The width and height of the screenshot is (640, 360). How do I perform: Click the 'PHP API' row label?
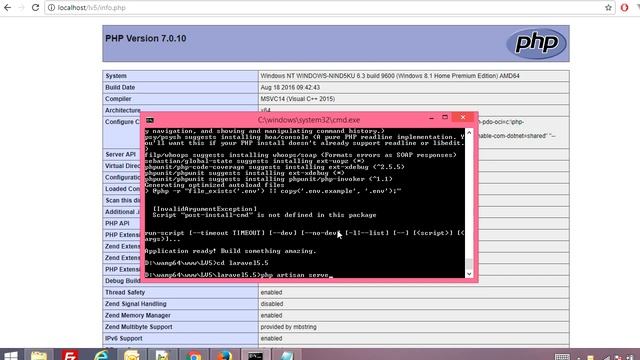coord(117,223)
